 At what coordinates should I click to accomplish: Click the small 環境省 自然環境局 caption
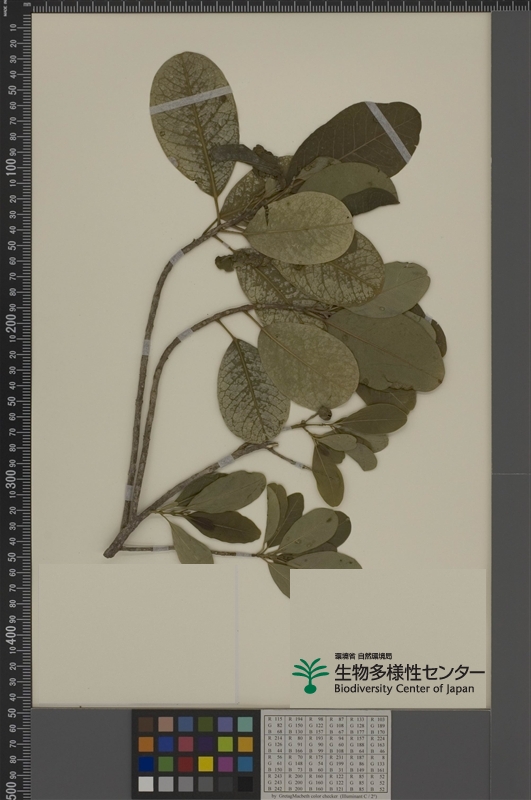pos(363,656)
